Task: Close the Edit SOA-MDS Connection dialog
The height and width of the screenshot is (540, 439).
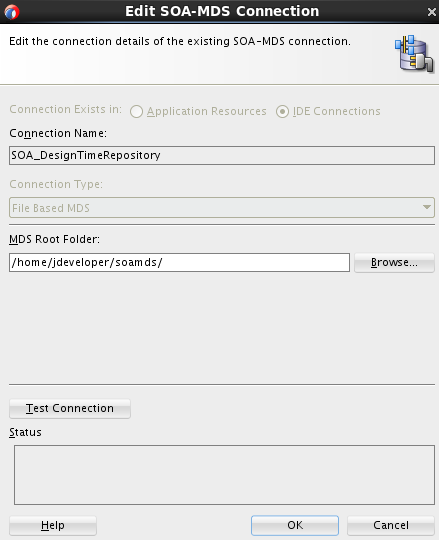Action: tap(431, 12)
